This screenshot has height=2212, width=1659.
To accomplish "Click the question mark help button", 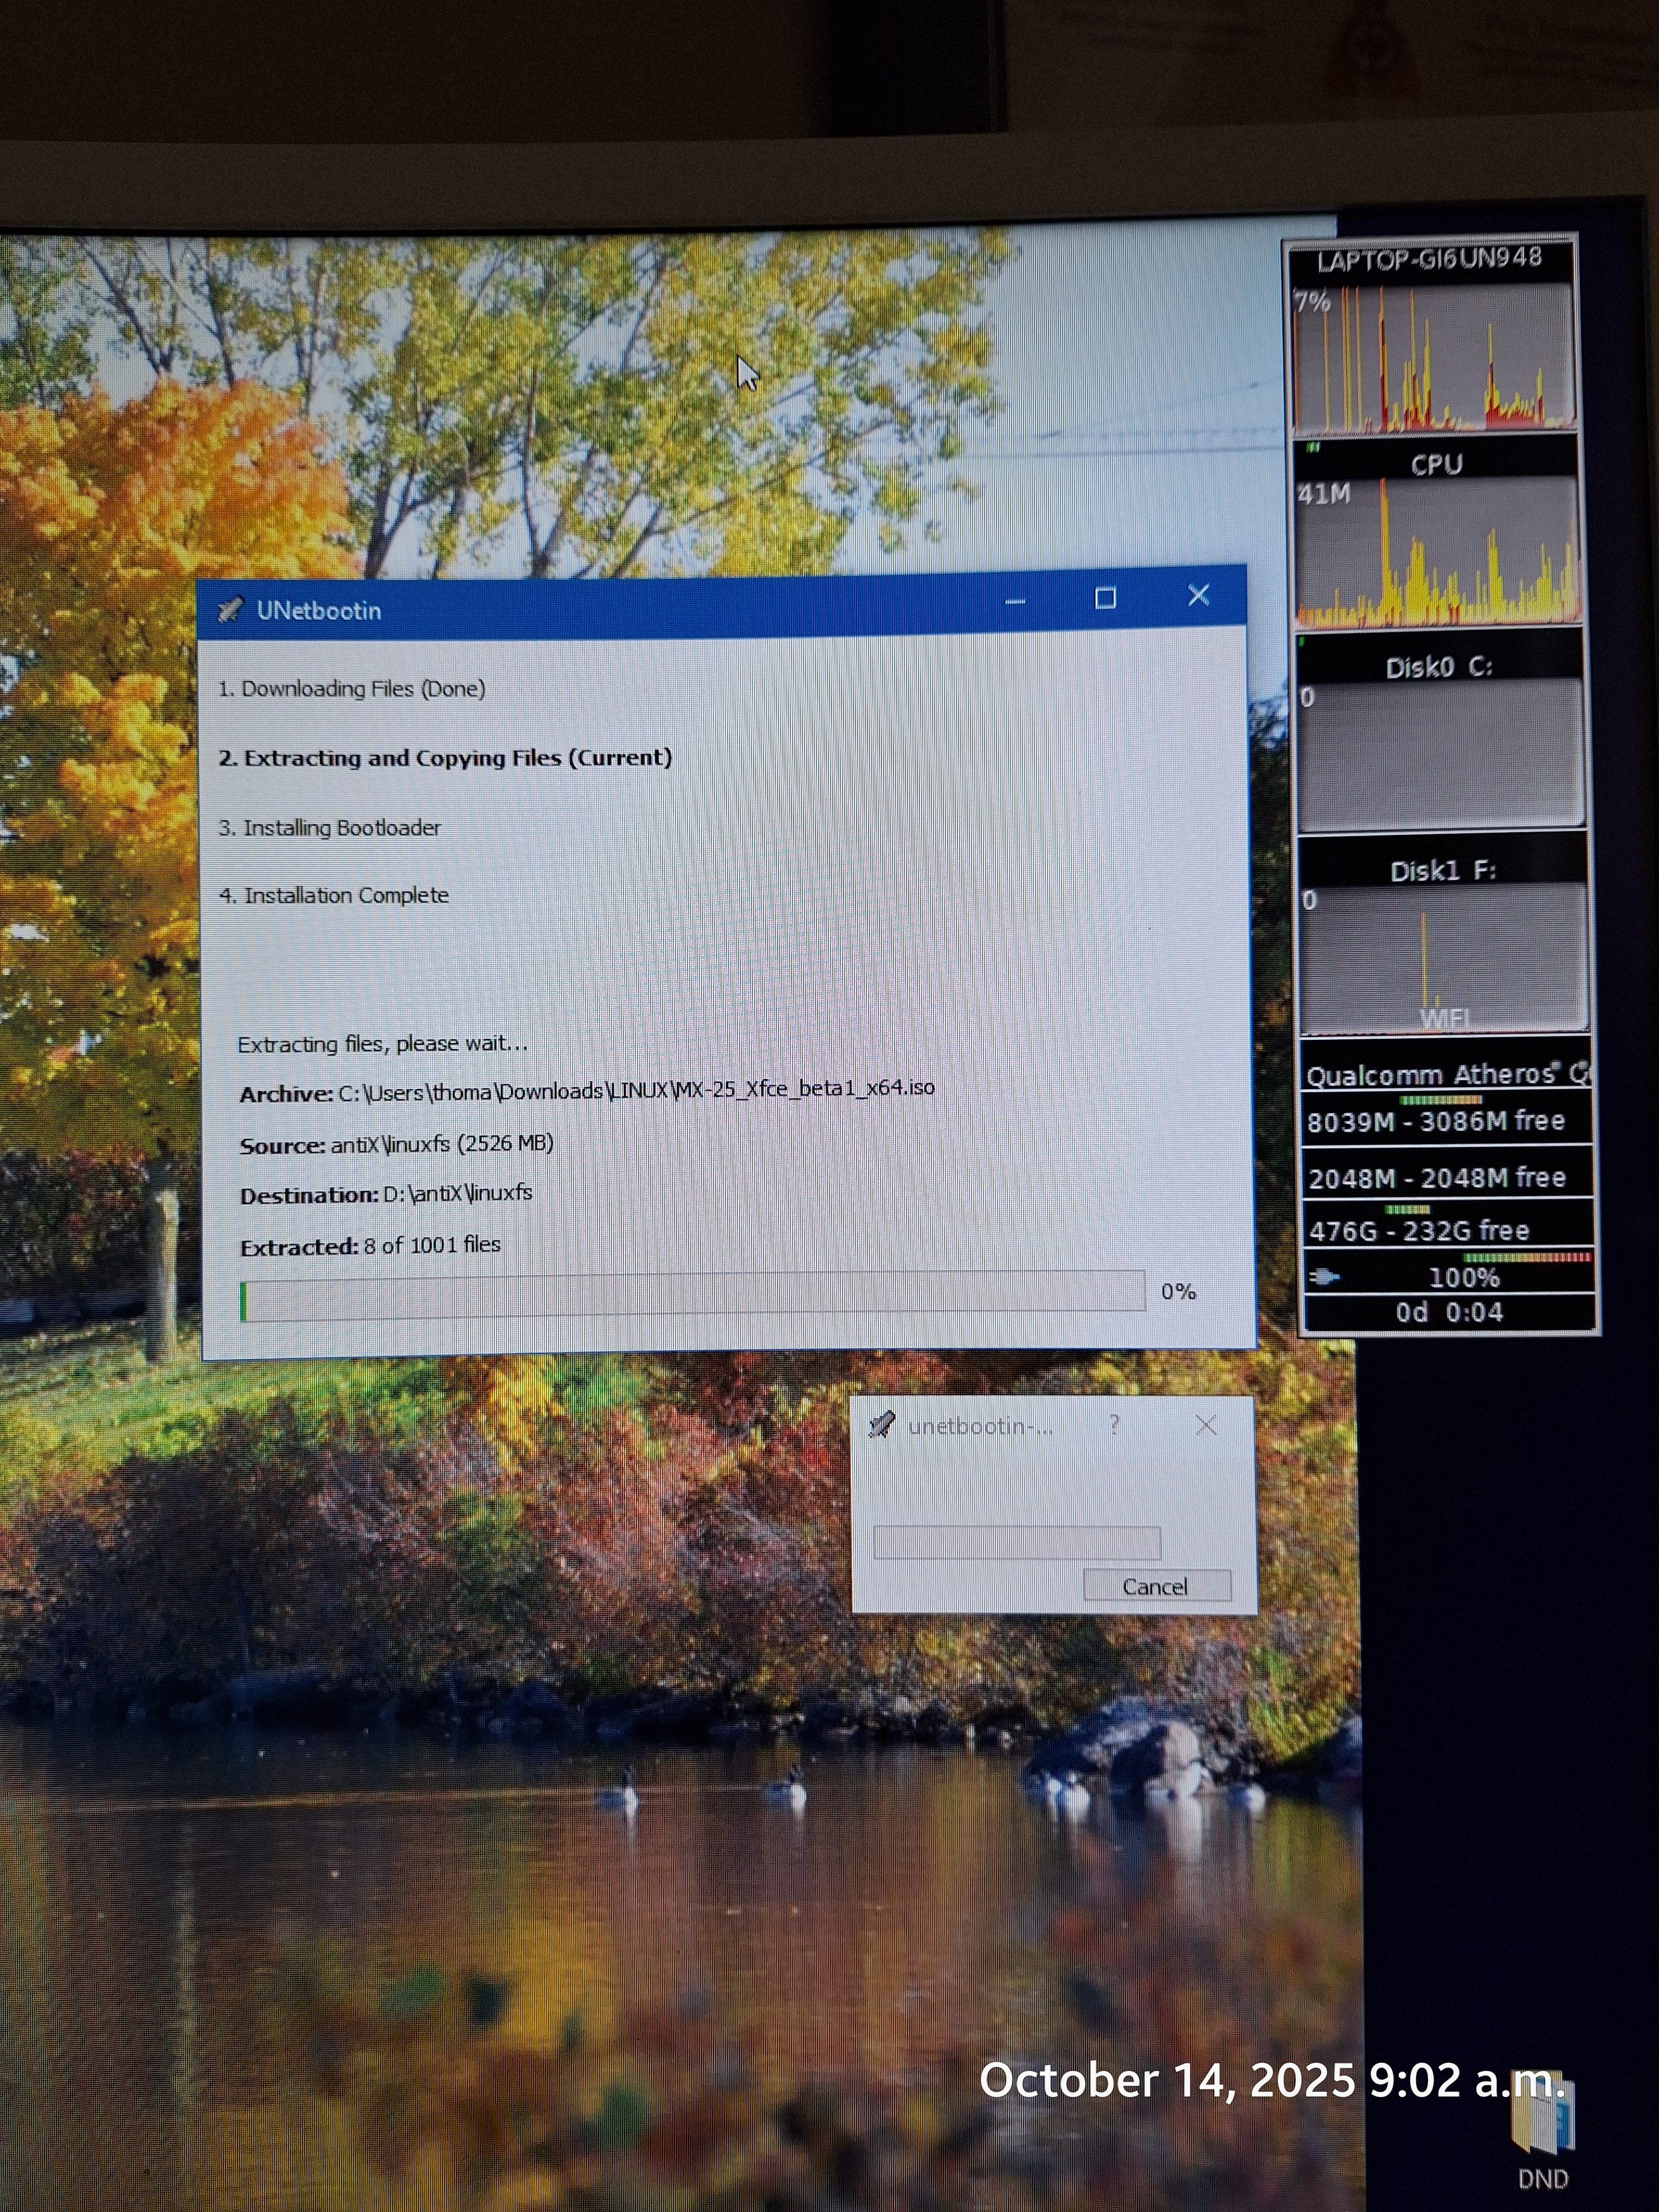I will [x=1114, y=1424].
